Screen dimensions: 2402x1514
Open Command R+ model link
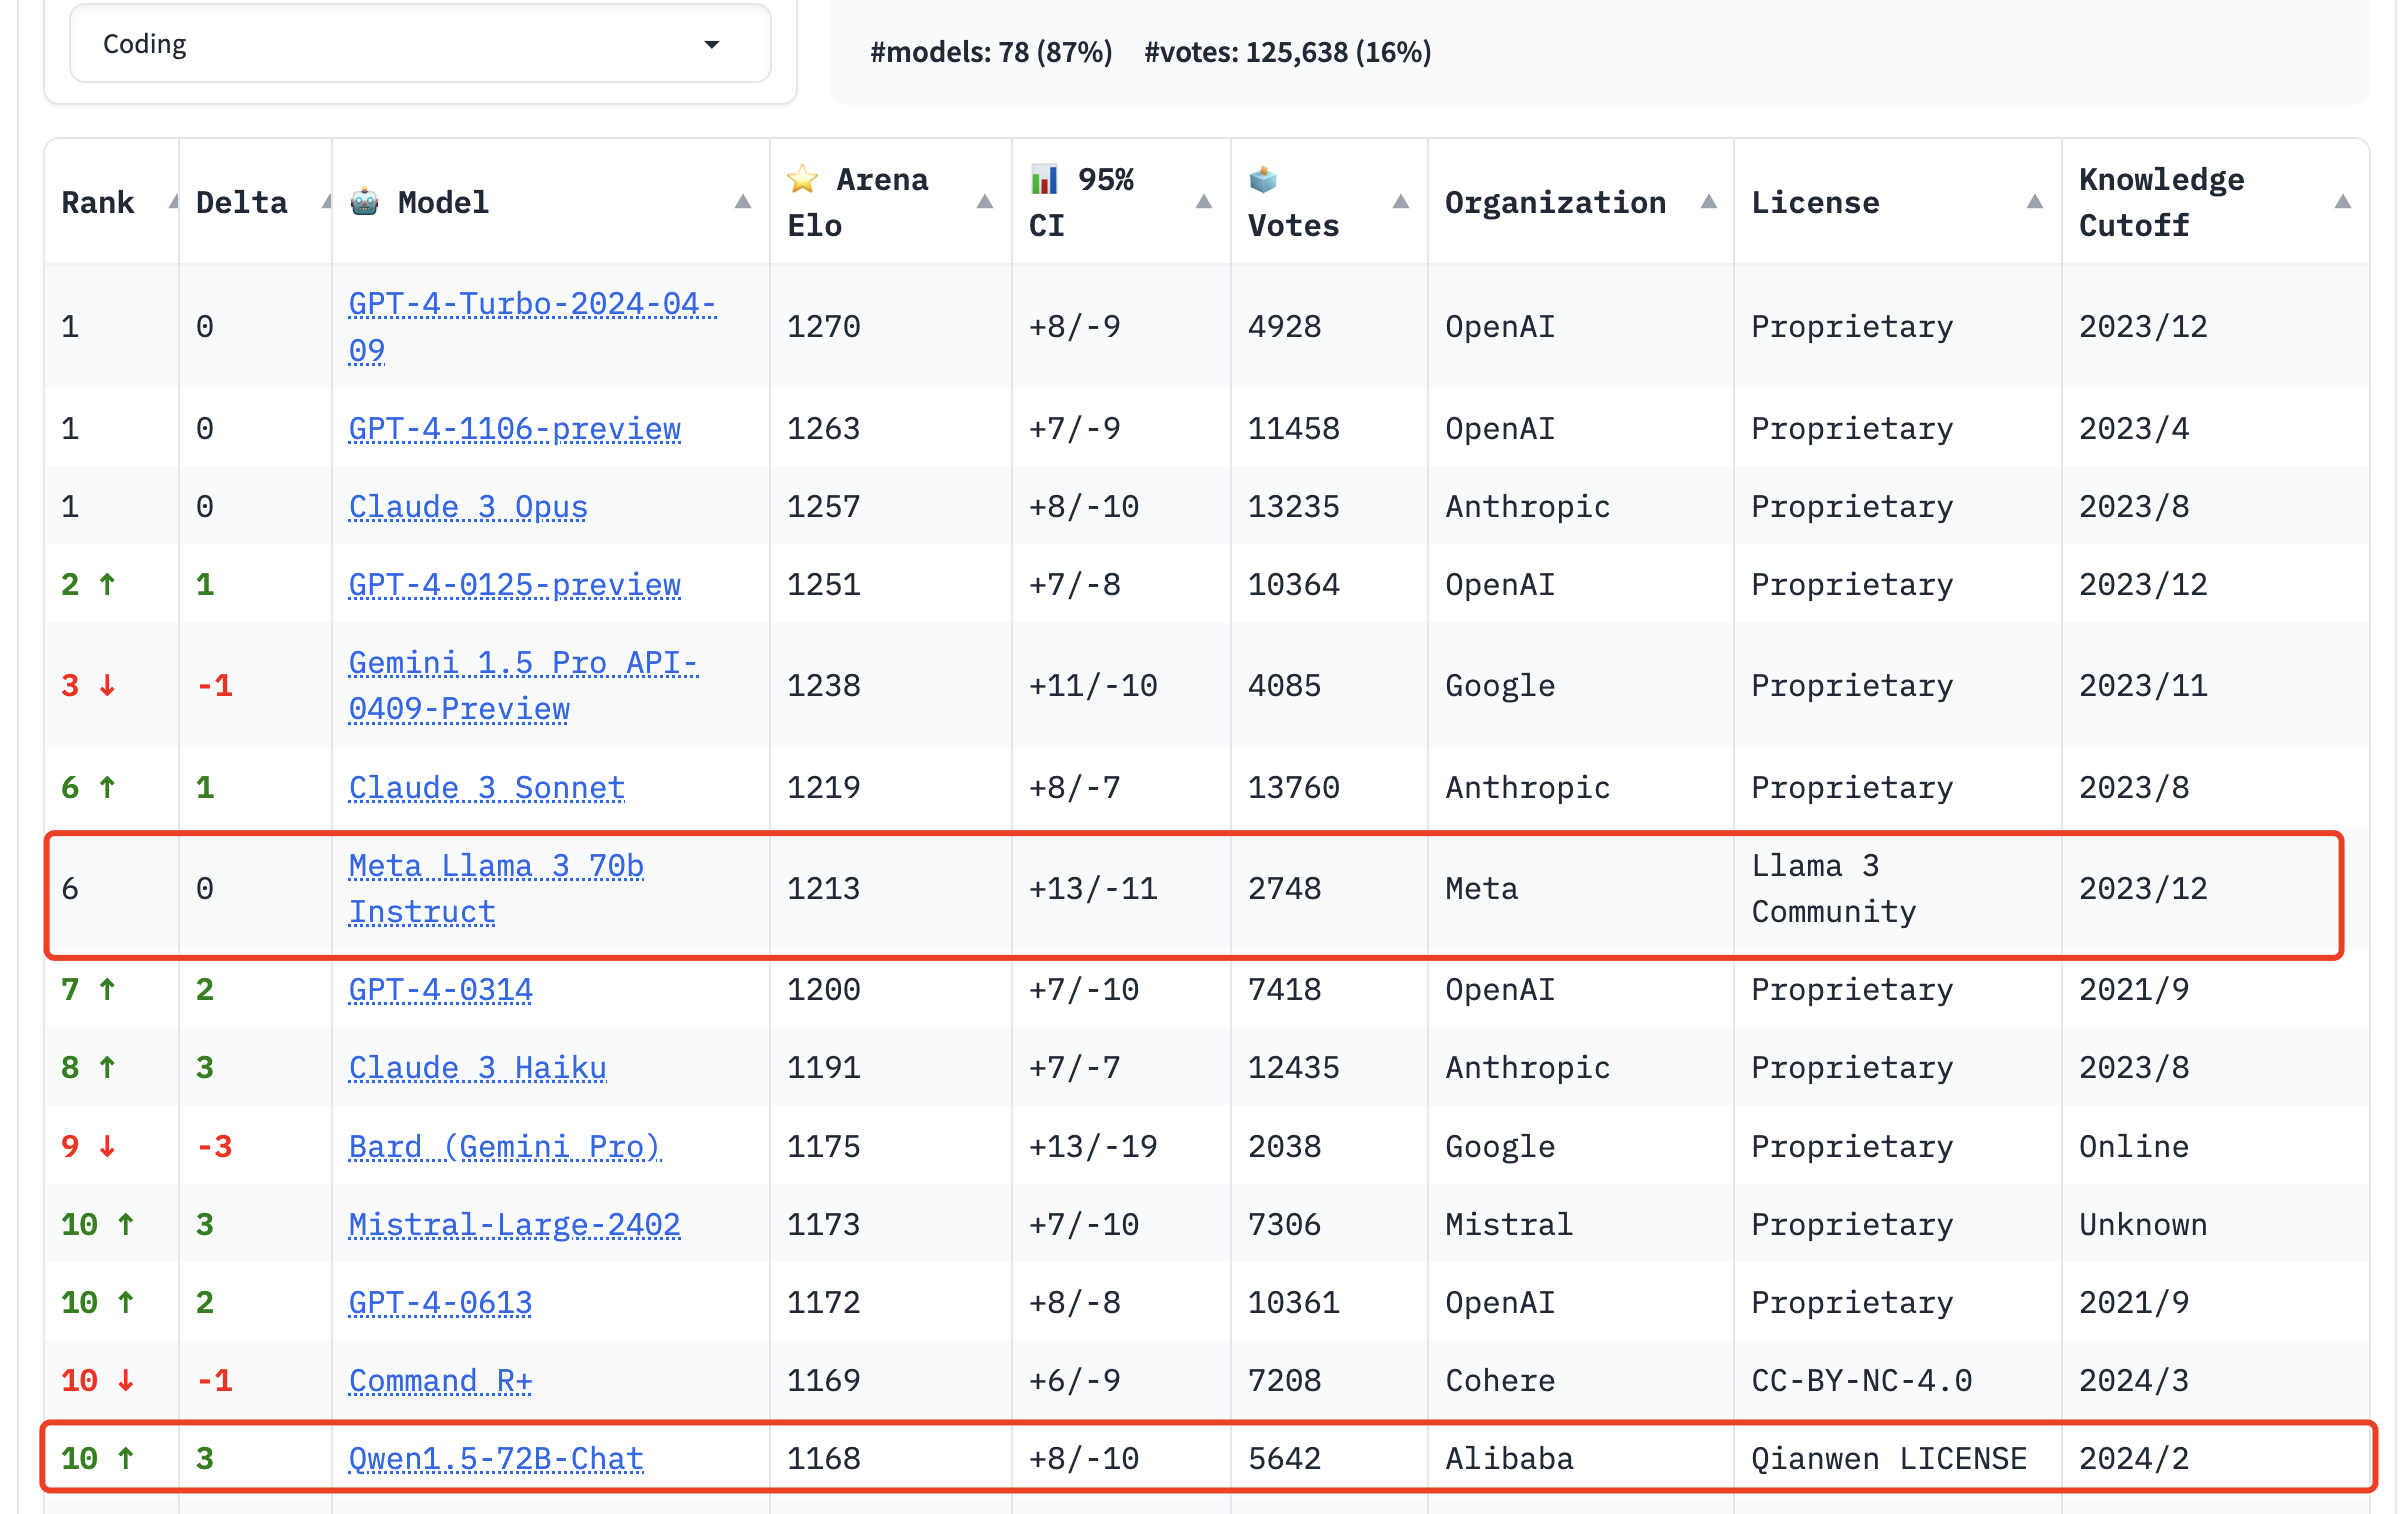click(x=440, y=1380)
